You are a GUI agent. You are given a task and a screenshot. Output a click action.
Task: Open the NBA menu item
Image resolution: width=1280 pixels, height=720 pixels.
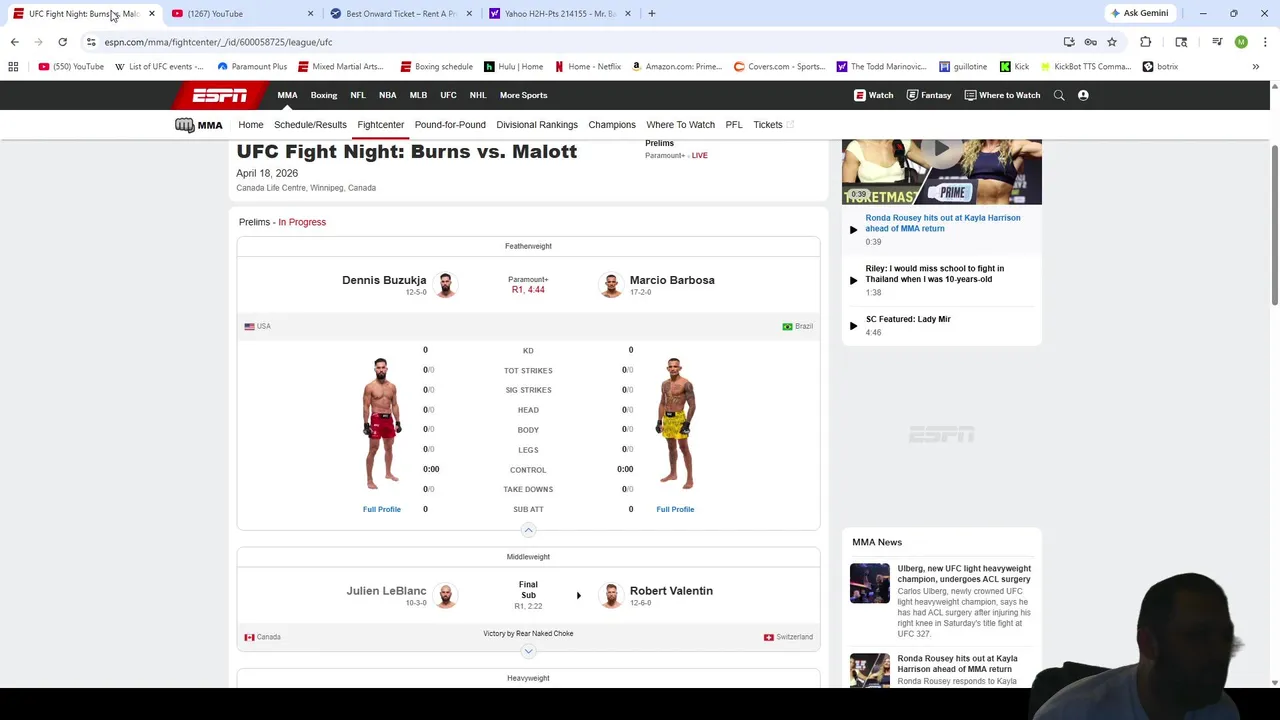click(x=387, y=95)
